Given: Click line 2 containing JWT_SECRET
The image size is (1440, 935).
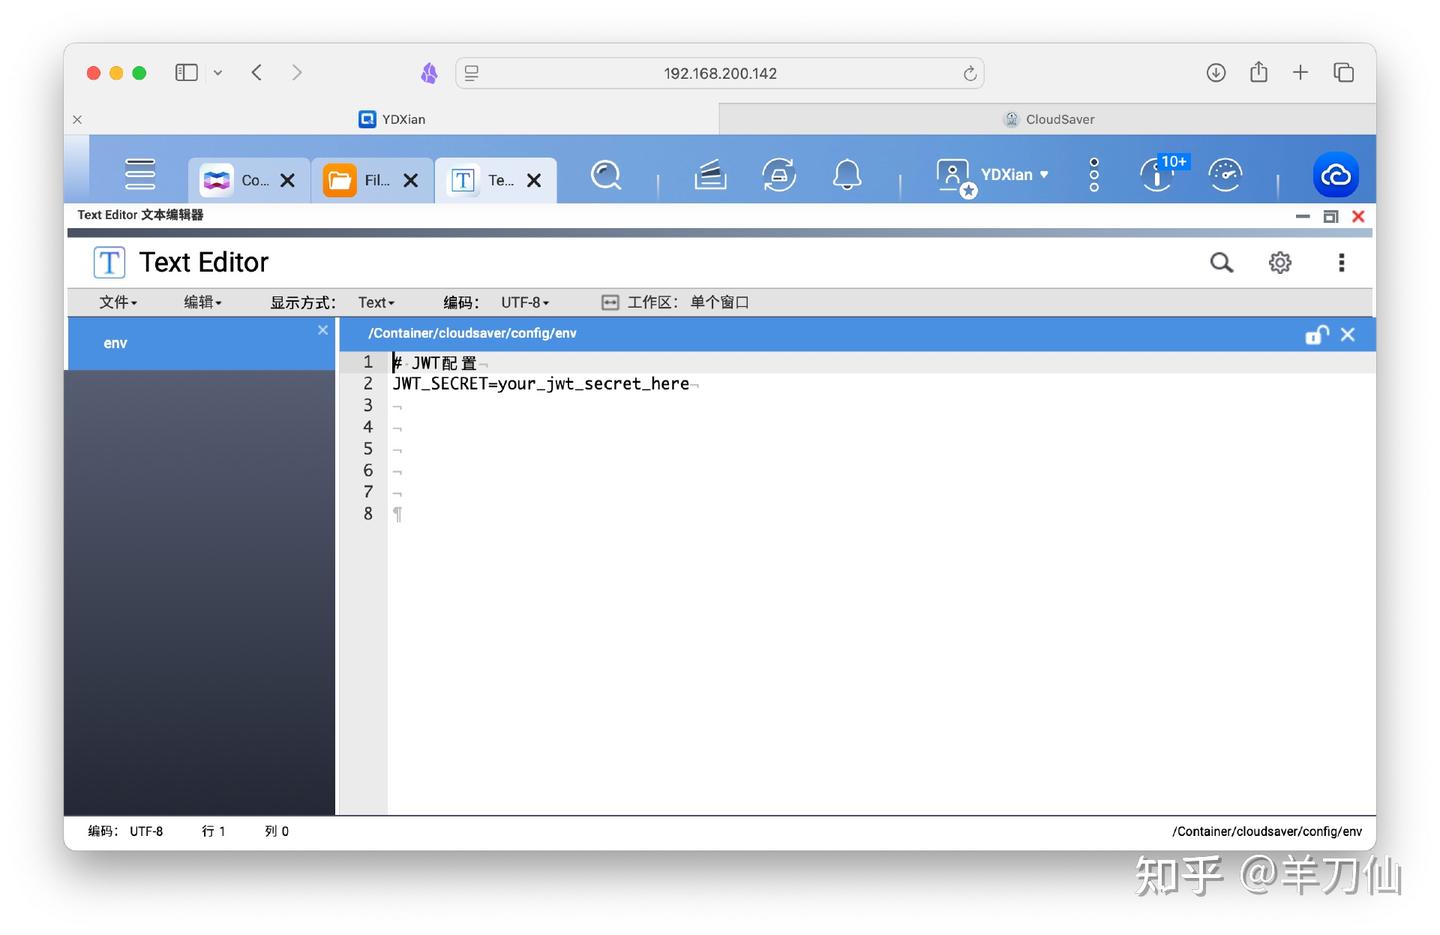Looking at the screenshot, I should tap(541, 383).
